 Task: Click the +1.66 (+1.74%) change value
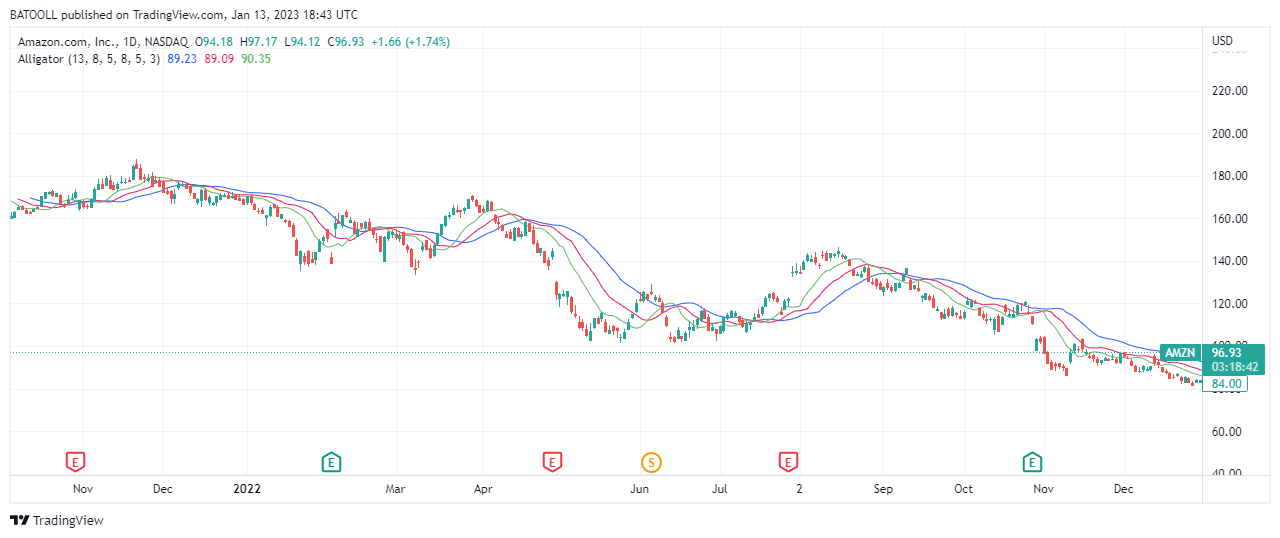click(410, 42)
